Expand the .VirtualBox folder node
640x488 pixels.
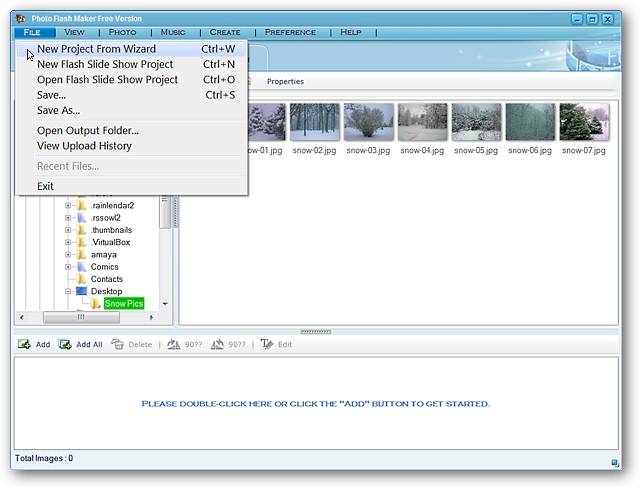(68, 242)
